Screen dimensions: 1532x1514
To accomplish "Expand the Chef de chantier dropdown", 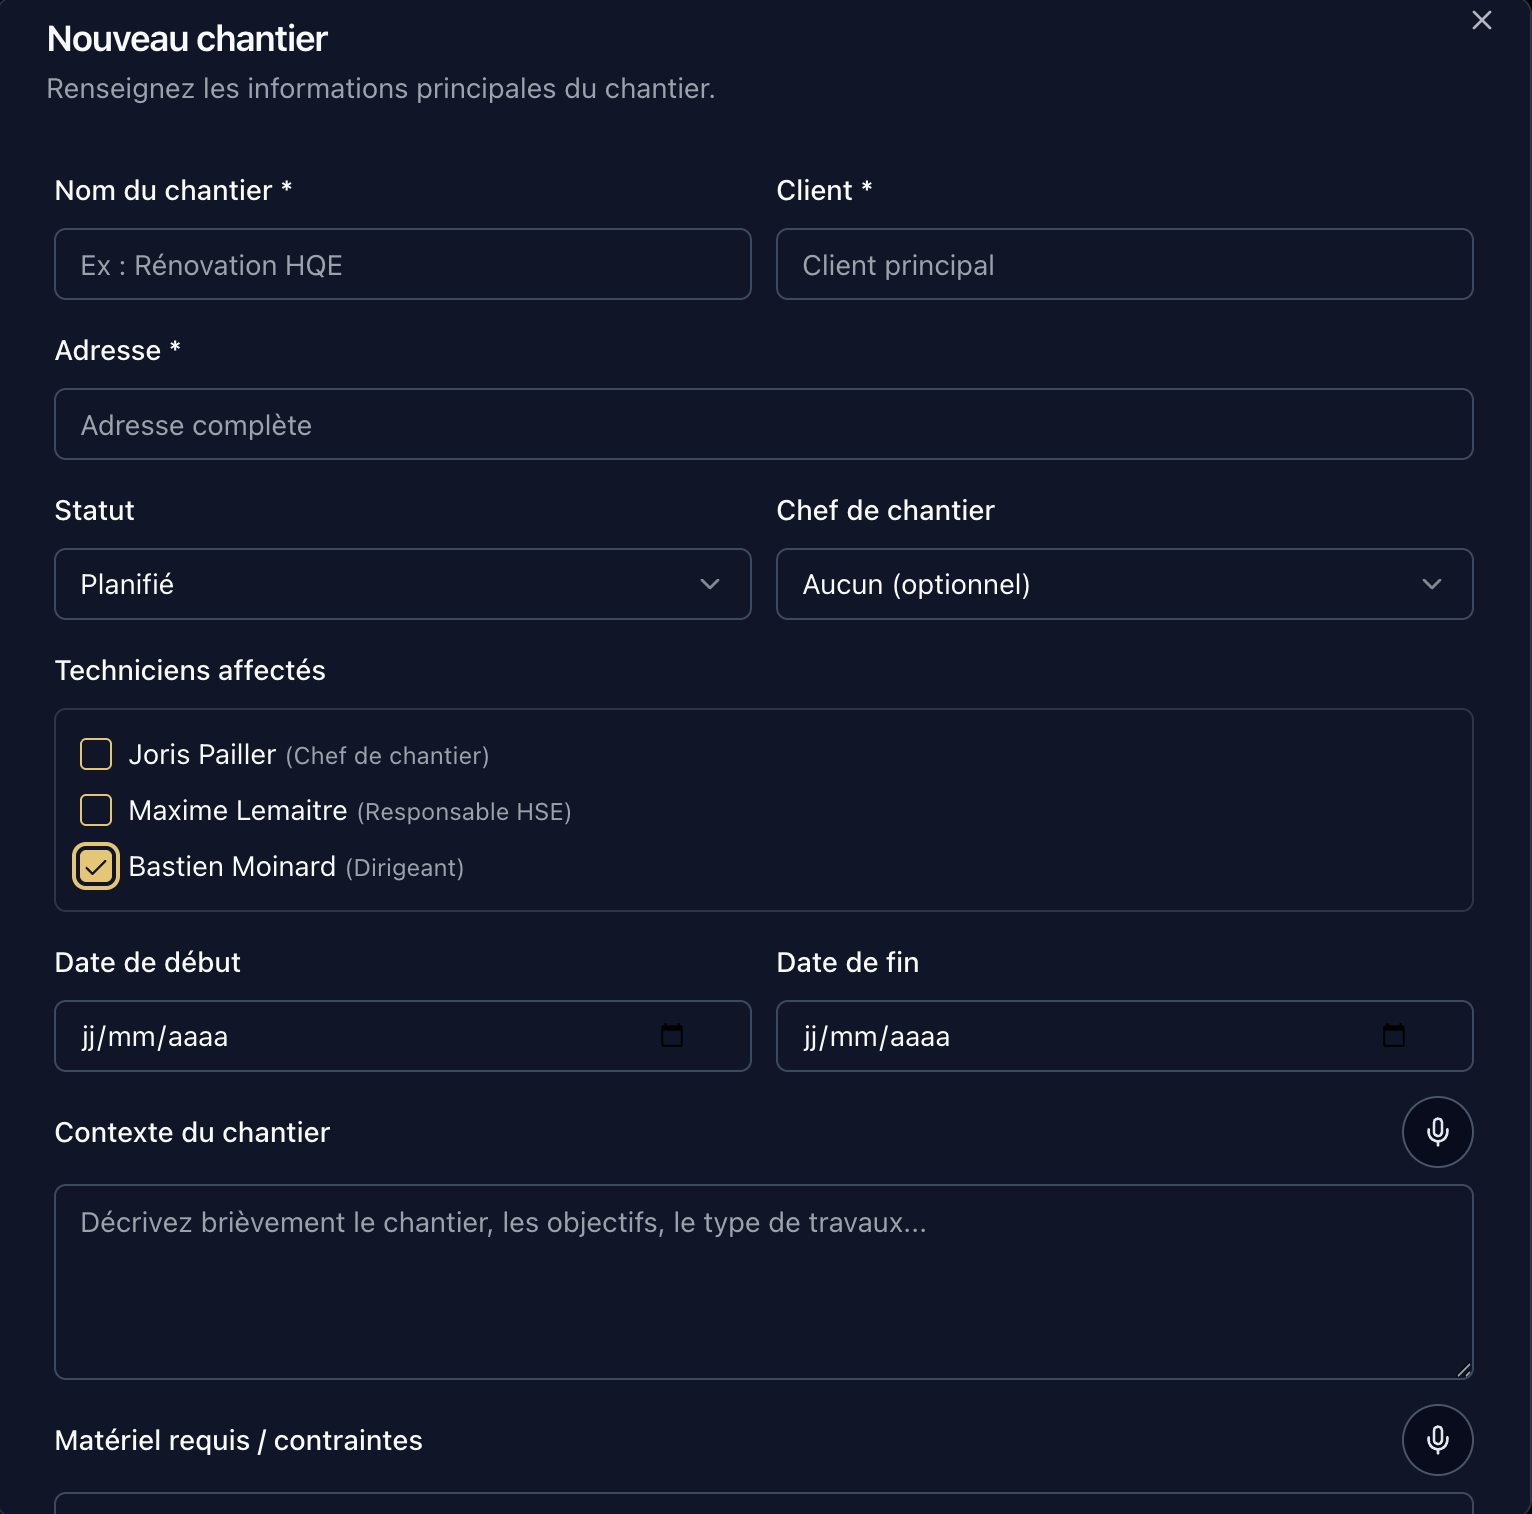I will tap(1123, 584).
